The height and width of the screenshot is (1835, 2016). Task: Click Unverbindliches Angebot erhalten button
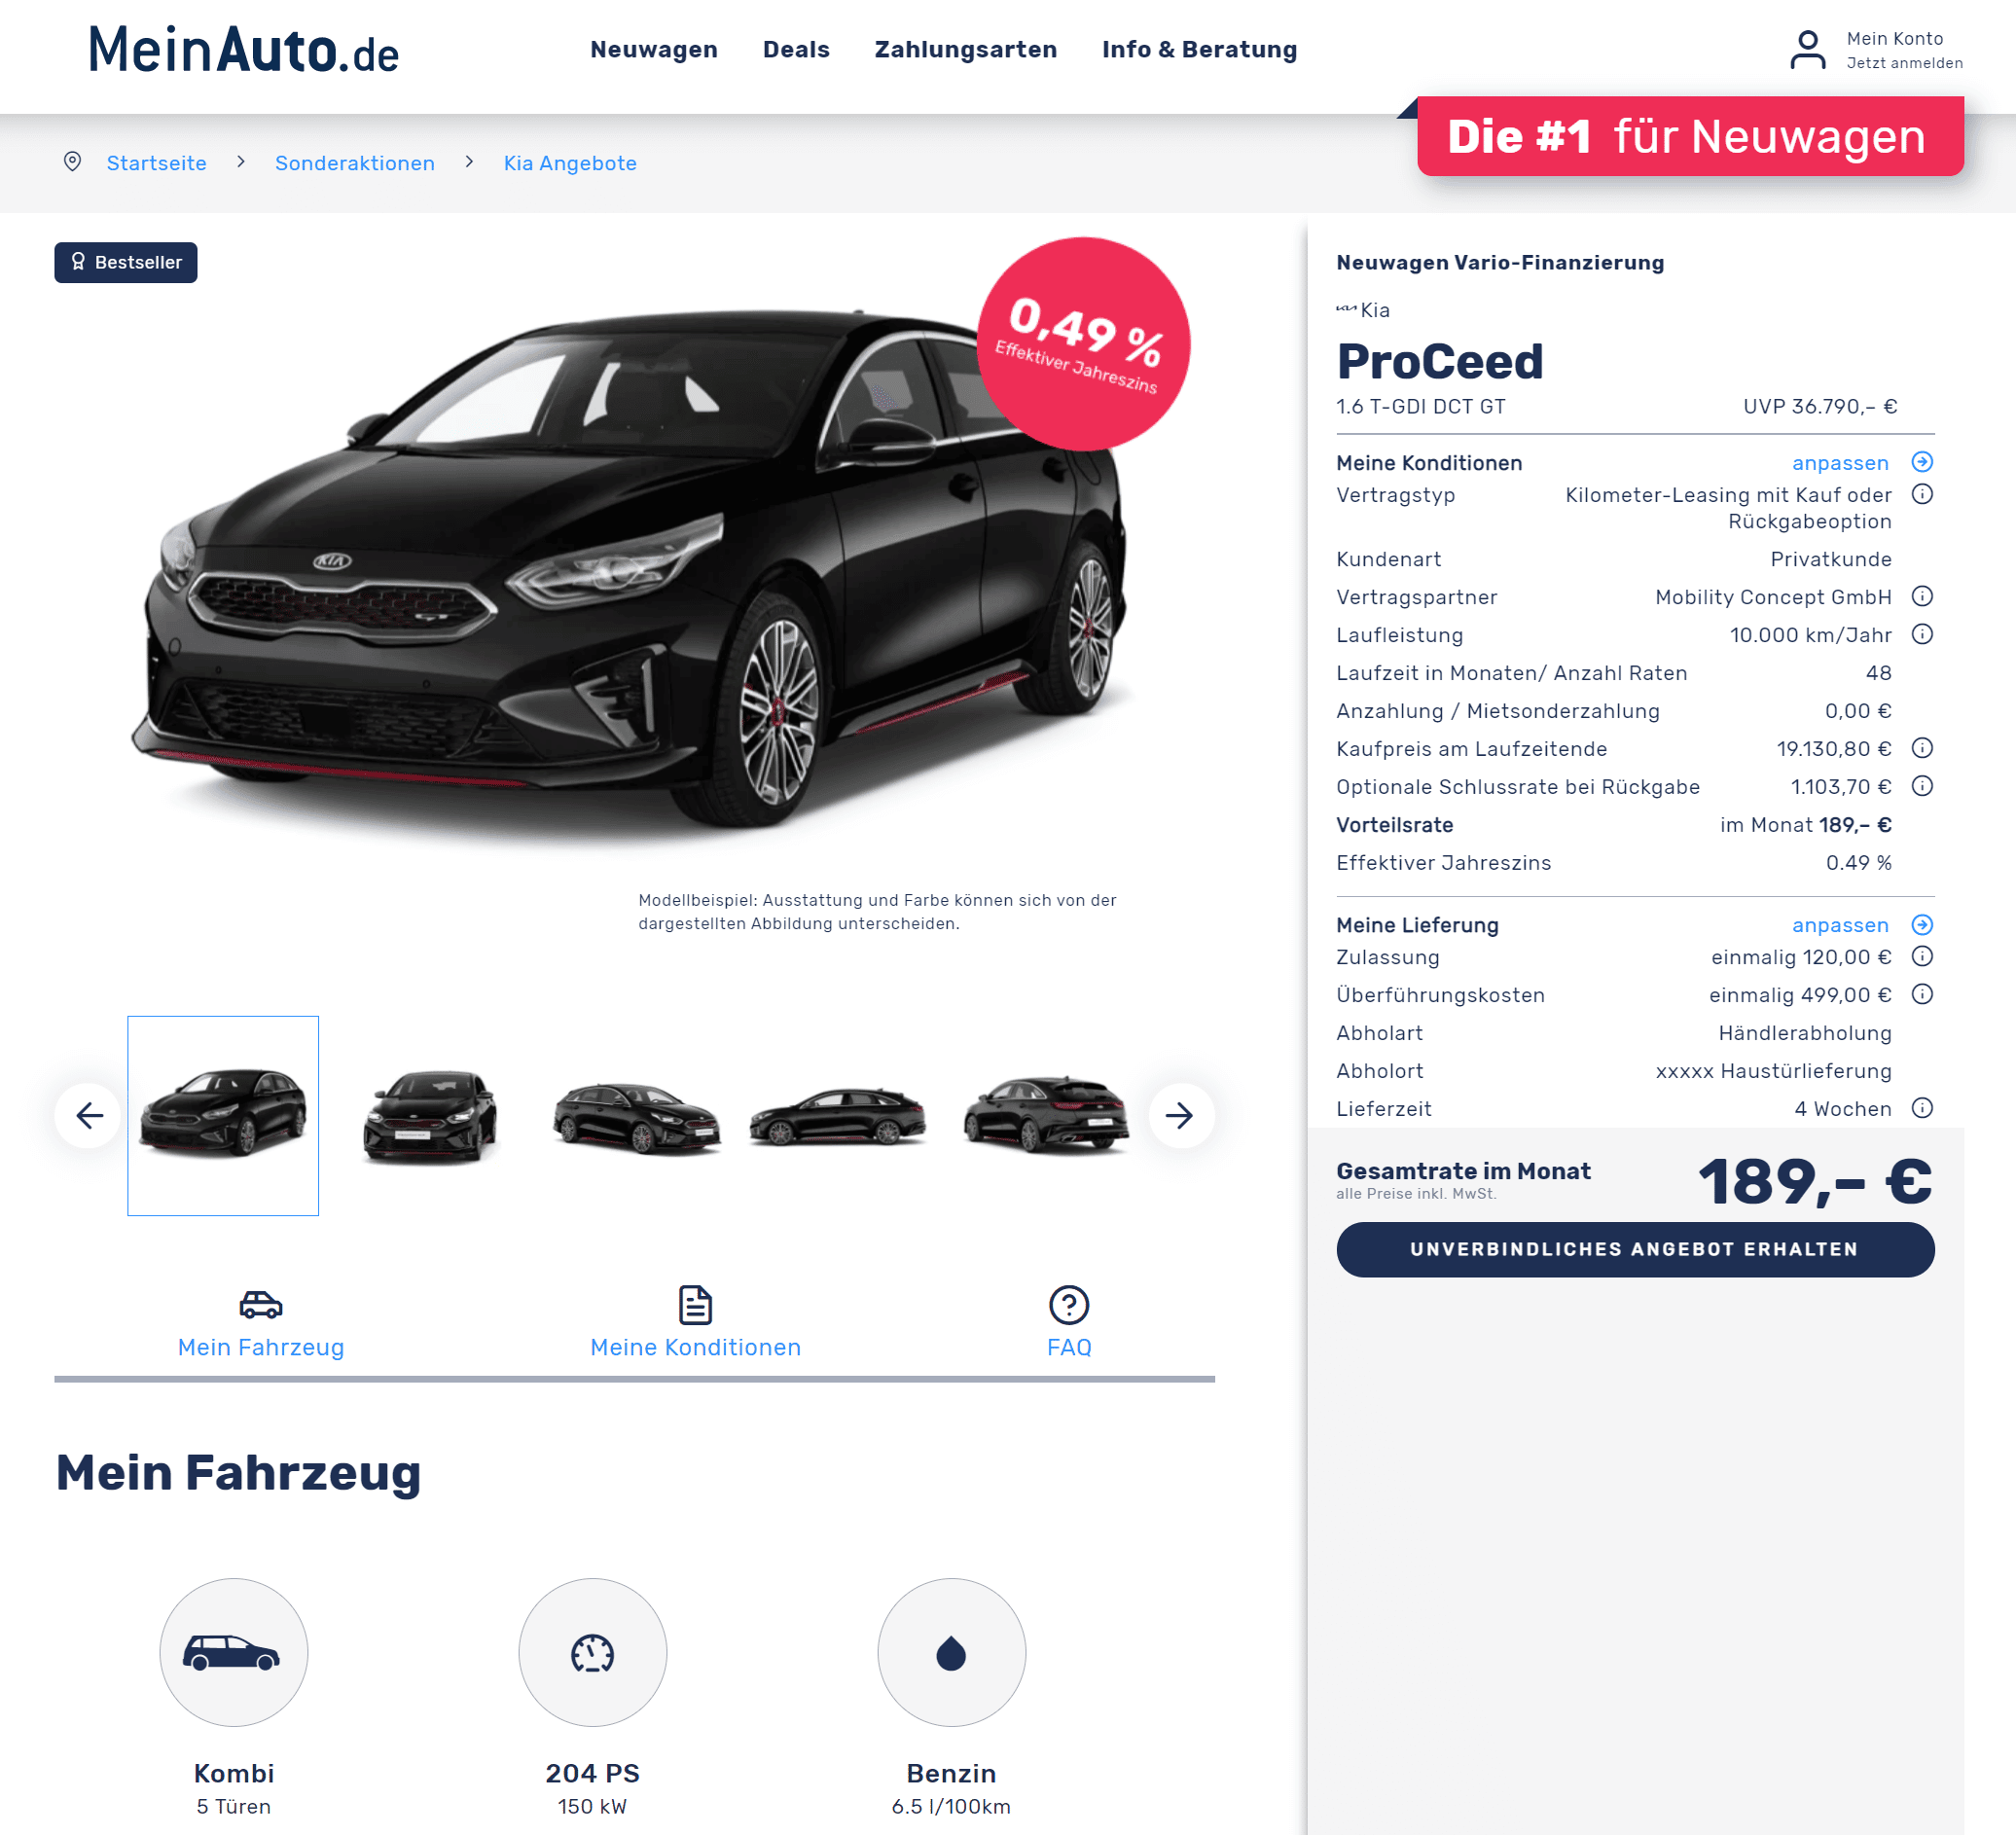tap(1635, 1249)
